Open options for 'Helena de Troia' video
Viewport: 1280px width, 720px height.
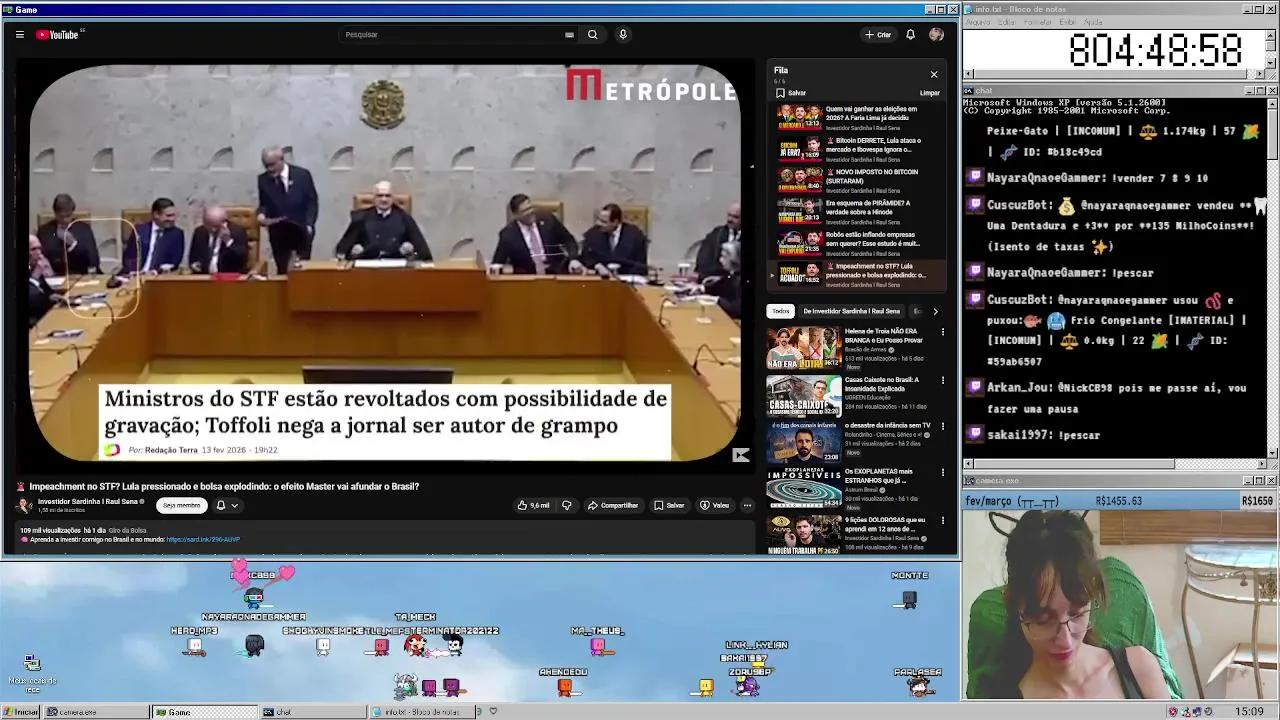tap(942, 331)
